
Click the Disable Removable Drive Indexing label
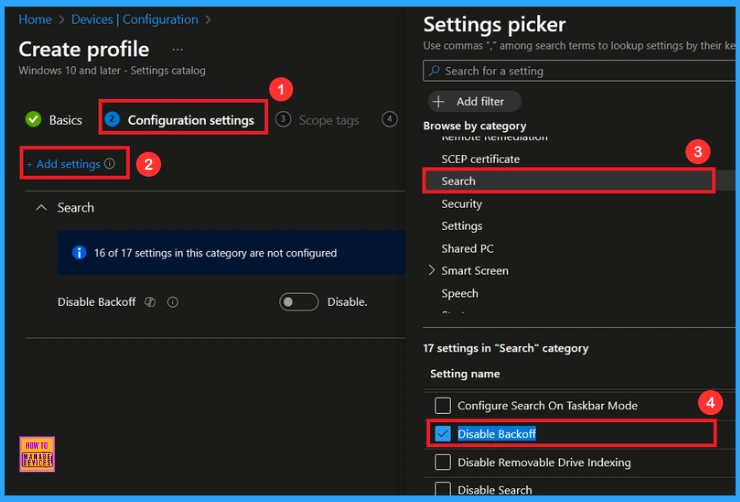[544, 462]
